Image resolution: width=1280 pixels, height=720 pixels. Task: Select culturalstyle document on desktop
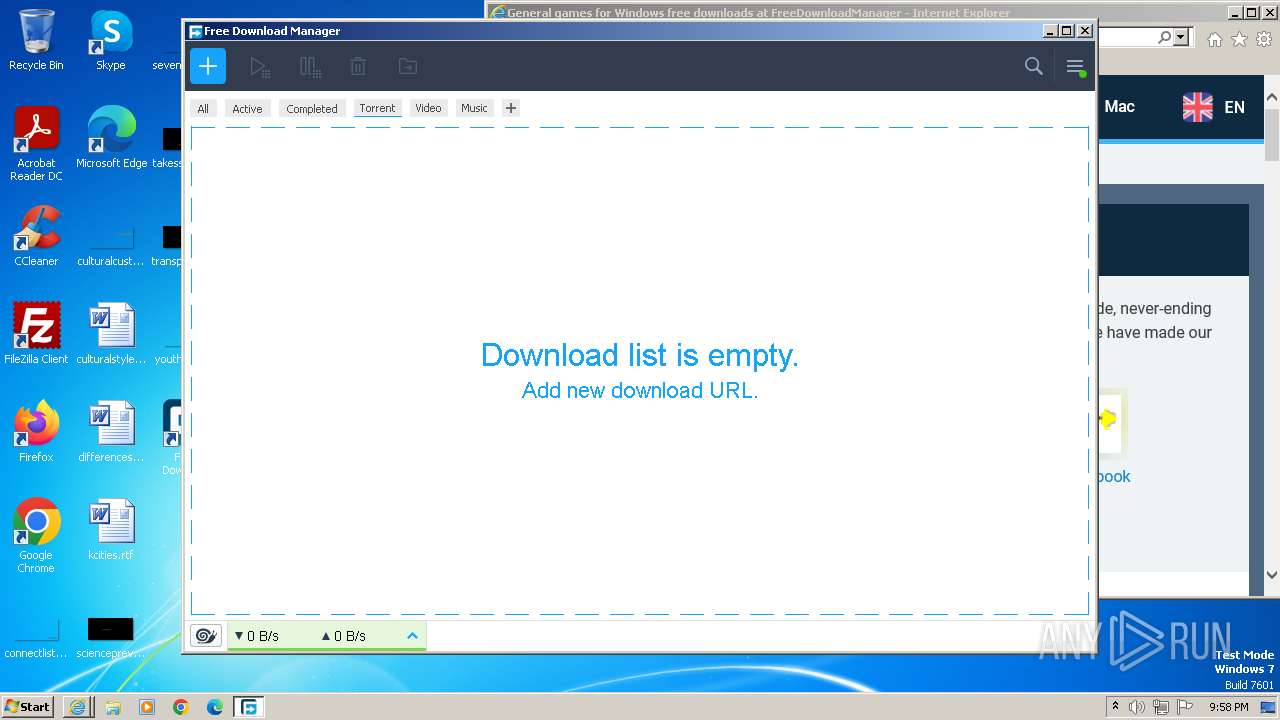pyautogui.click(x=111, y=334)
